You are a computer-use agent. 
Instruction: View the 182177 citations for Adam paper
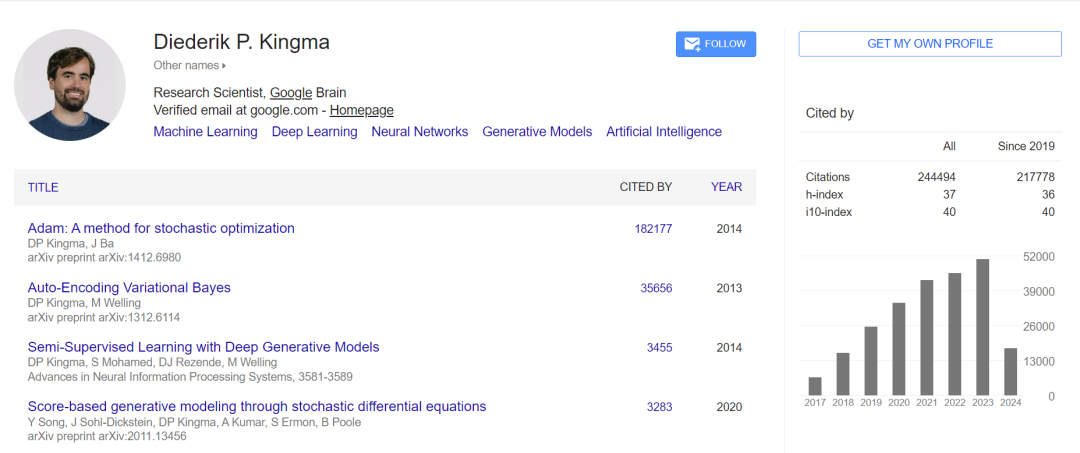pyautogui.click(x=653, y=229)
